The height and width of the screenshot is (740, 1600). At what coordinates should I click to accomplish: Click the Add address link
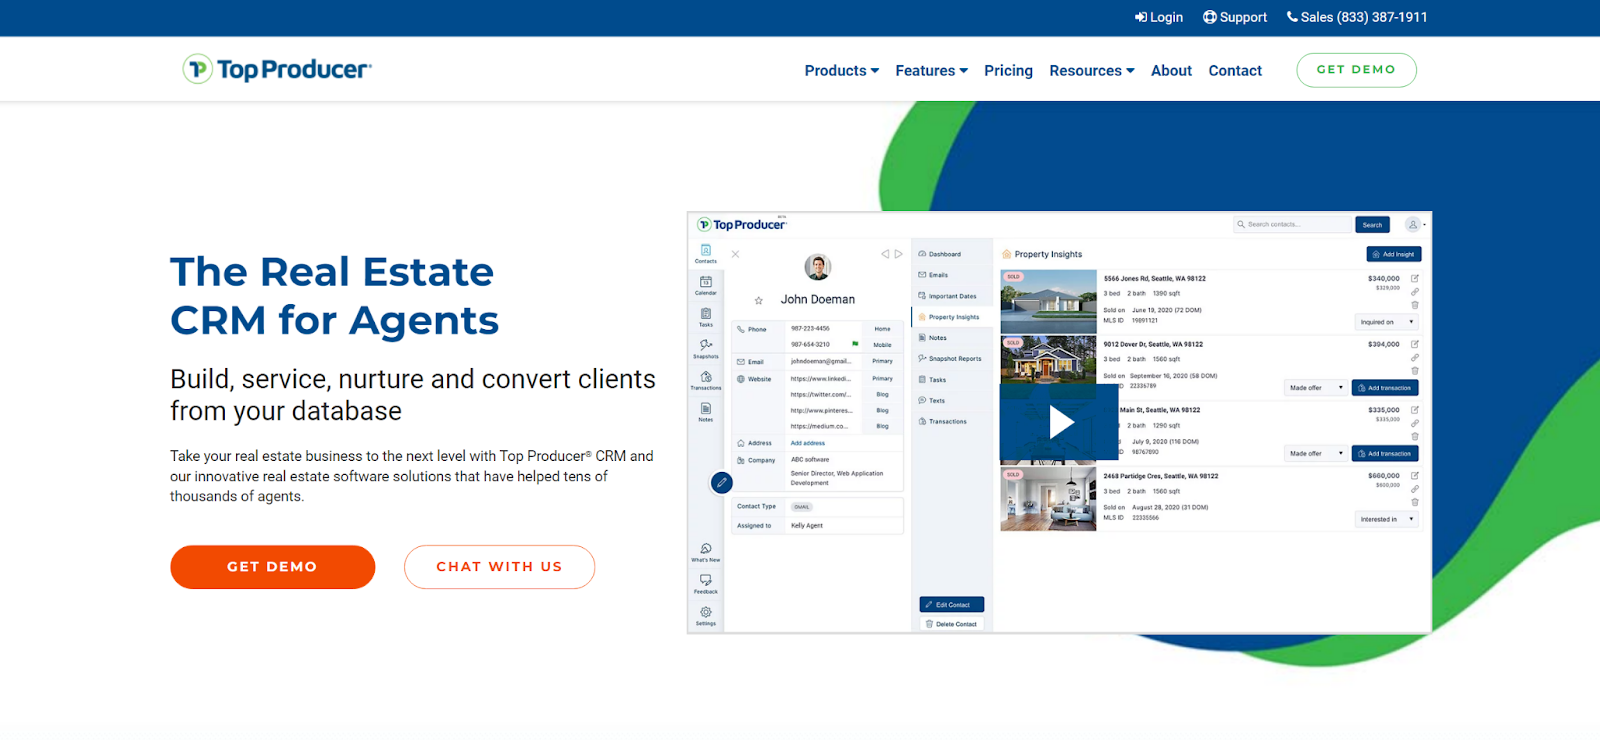808,443
